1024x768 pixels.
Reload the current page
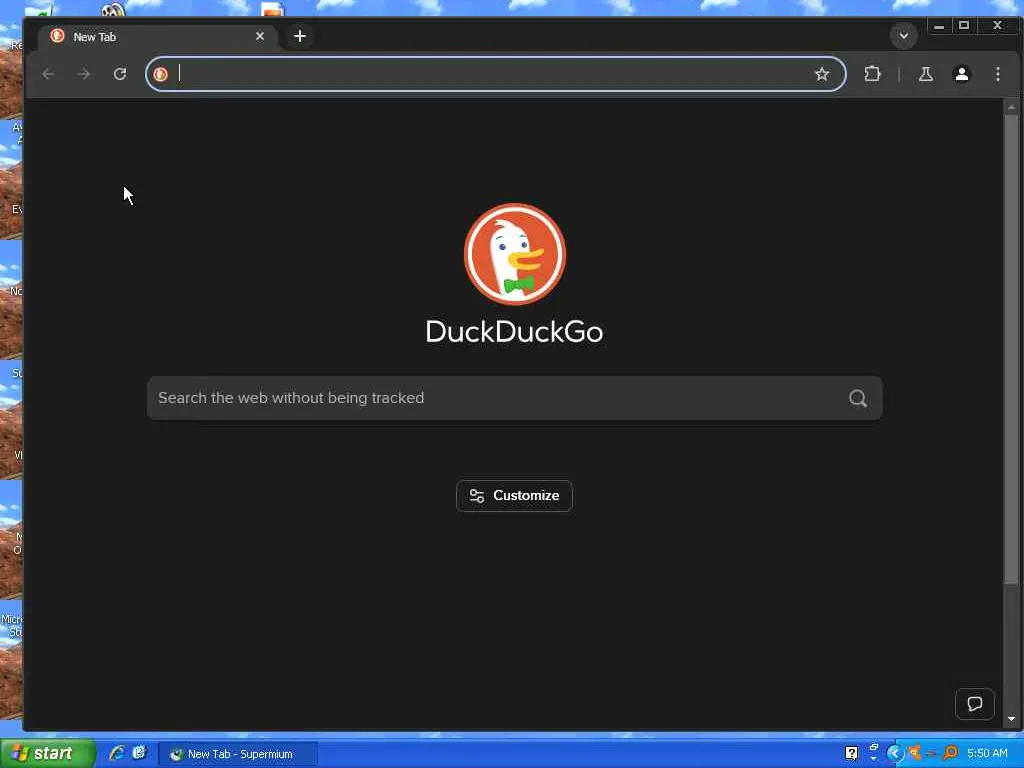[x=120, y=74]
